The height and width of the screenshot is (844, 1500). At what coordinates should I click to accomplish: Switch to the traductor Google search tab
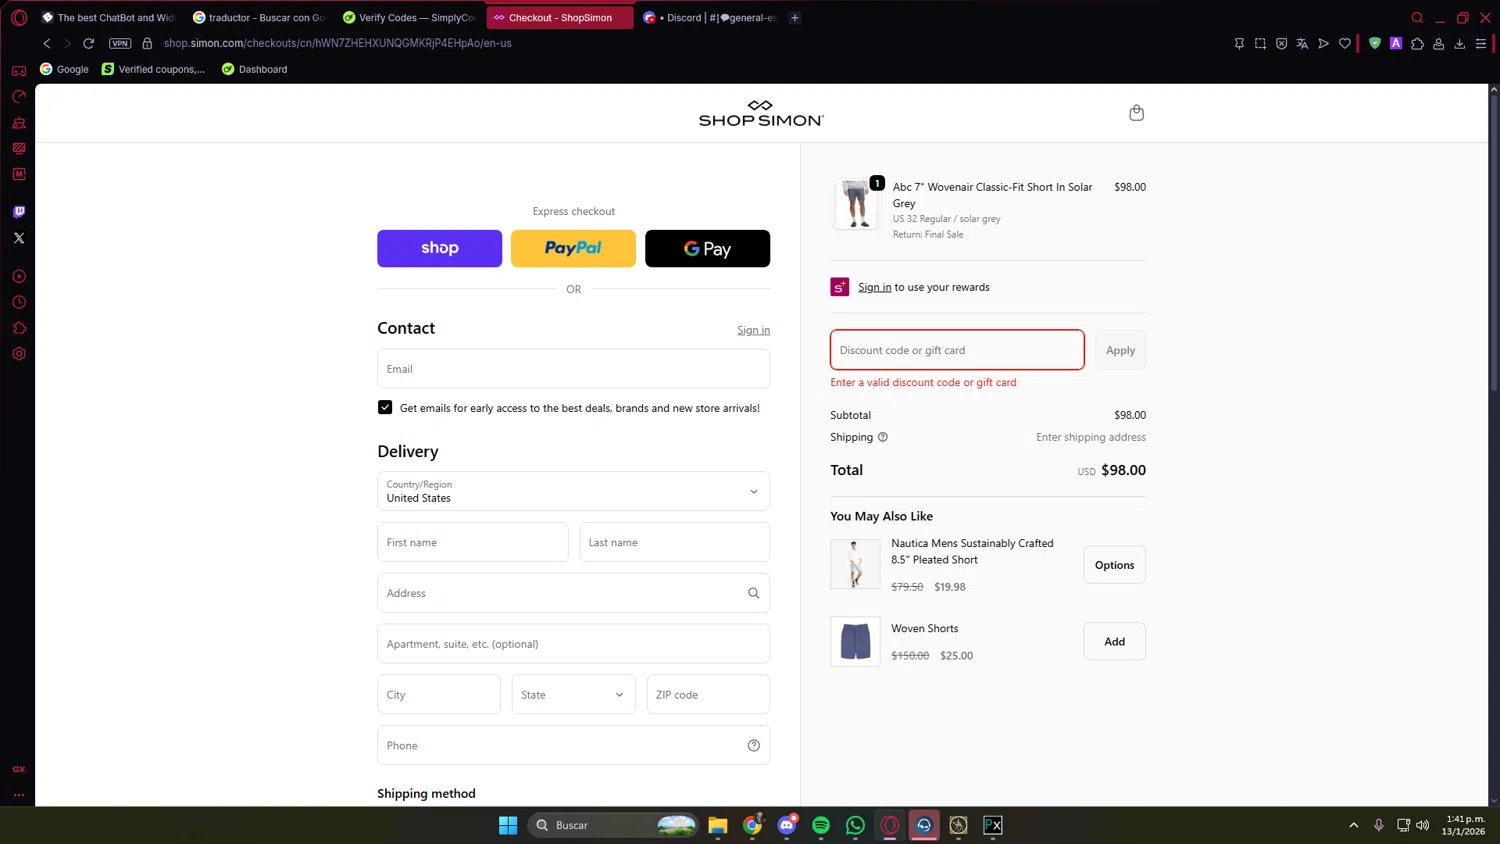pyautogui.click(x=258, y=17)
